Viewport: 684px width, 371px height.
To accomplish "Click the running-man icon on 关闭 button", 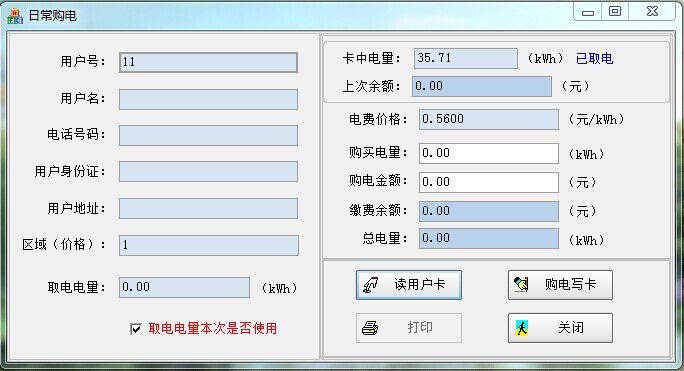I will tap(522, 327).
